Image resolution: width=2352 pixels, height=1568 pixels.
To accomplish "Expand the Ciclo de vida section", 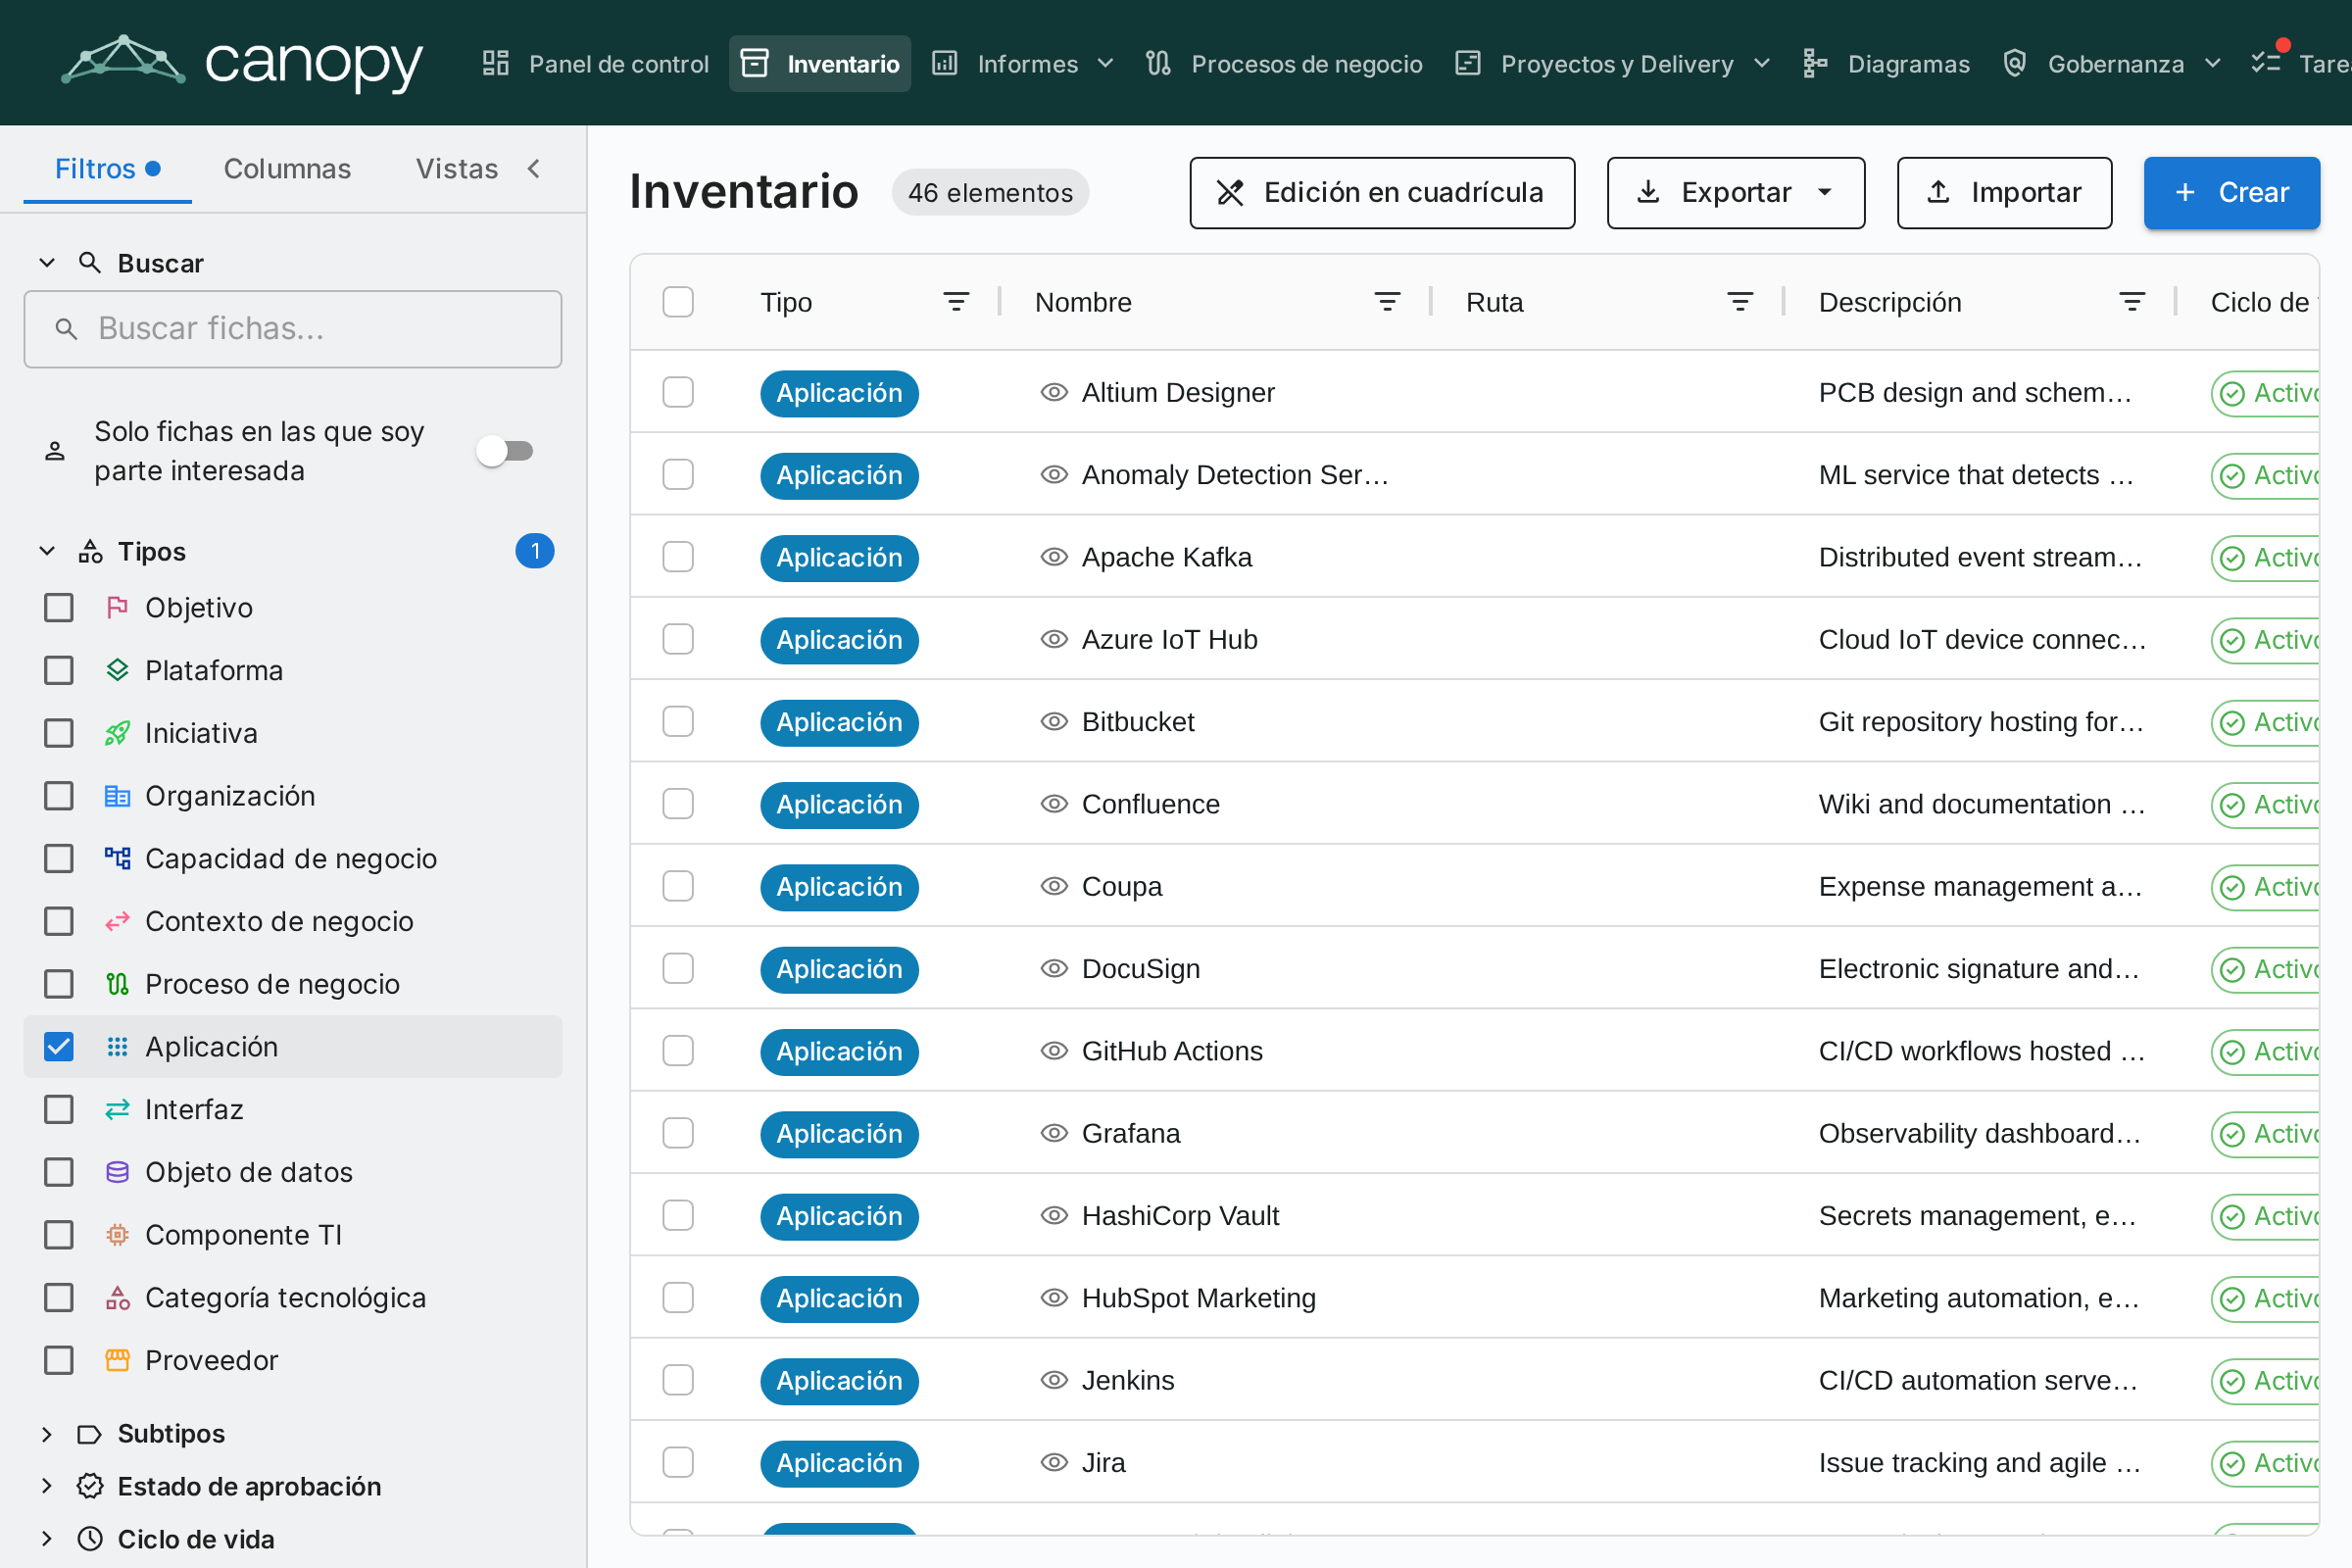I will 46,1539.
